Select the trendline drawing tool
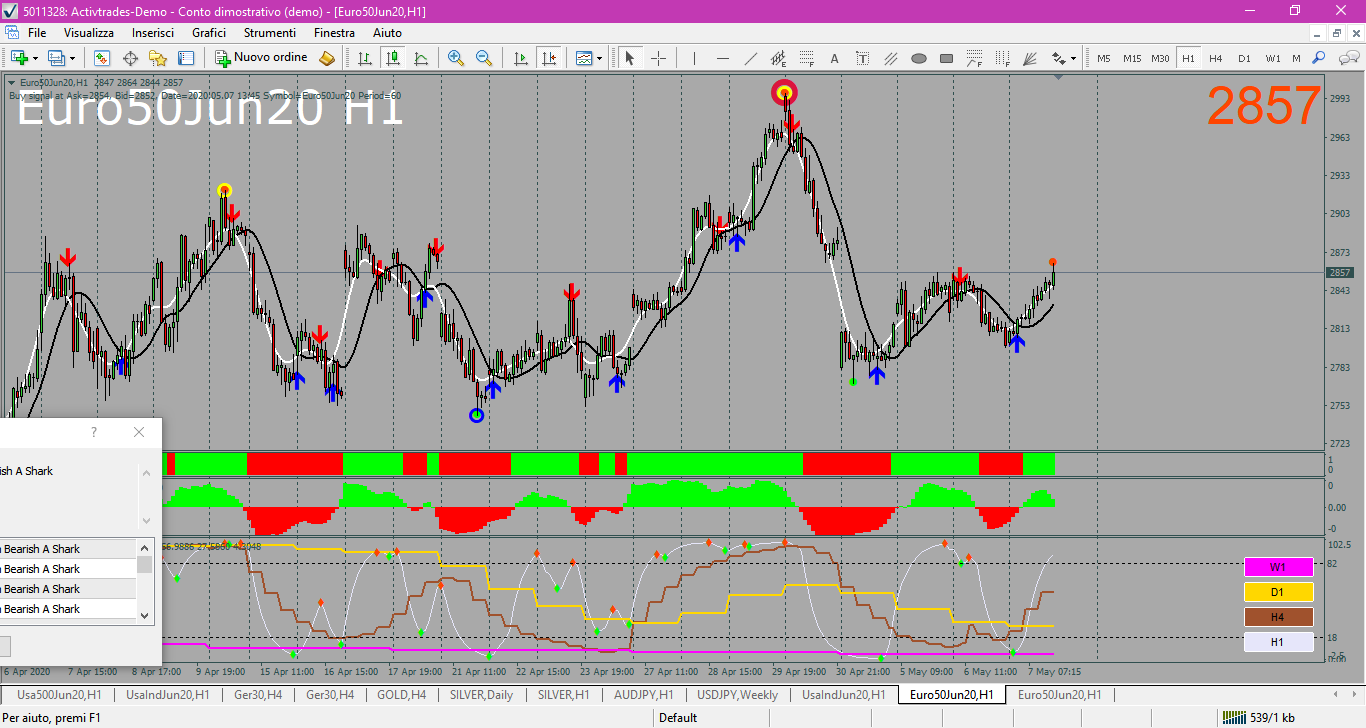 [x=751, y=58]
